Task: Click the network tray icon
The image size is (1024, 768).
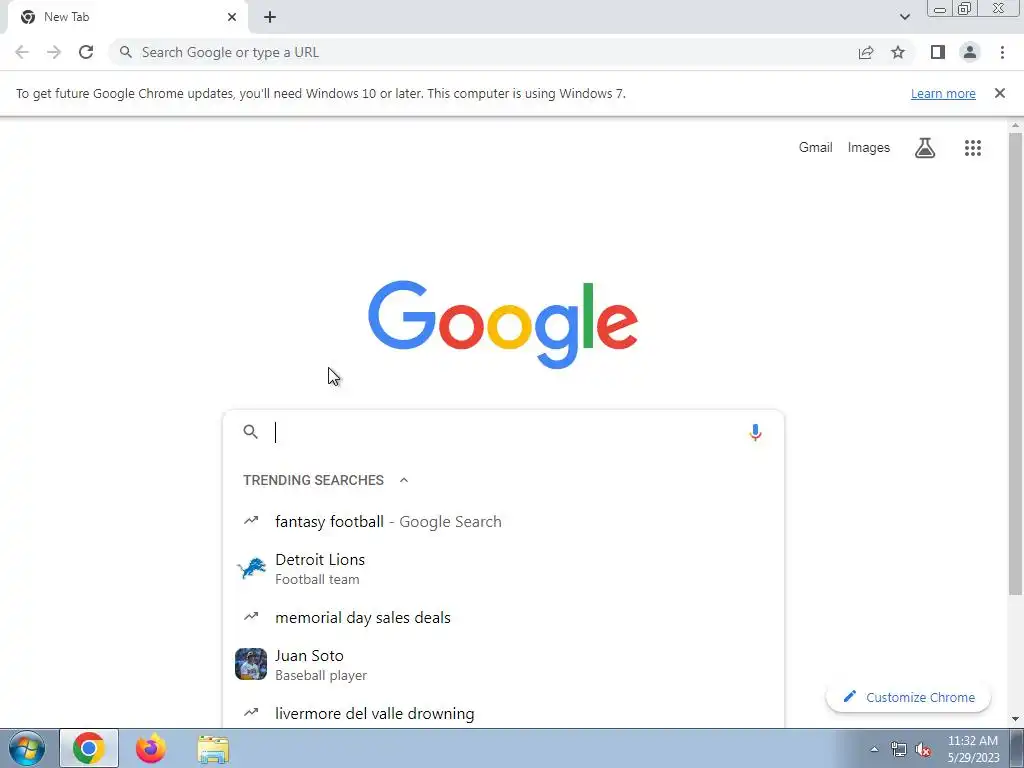Action: click(x=899, y=750)
